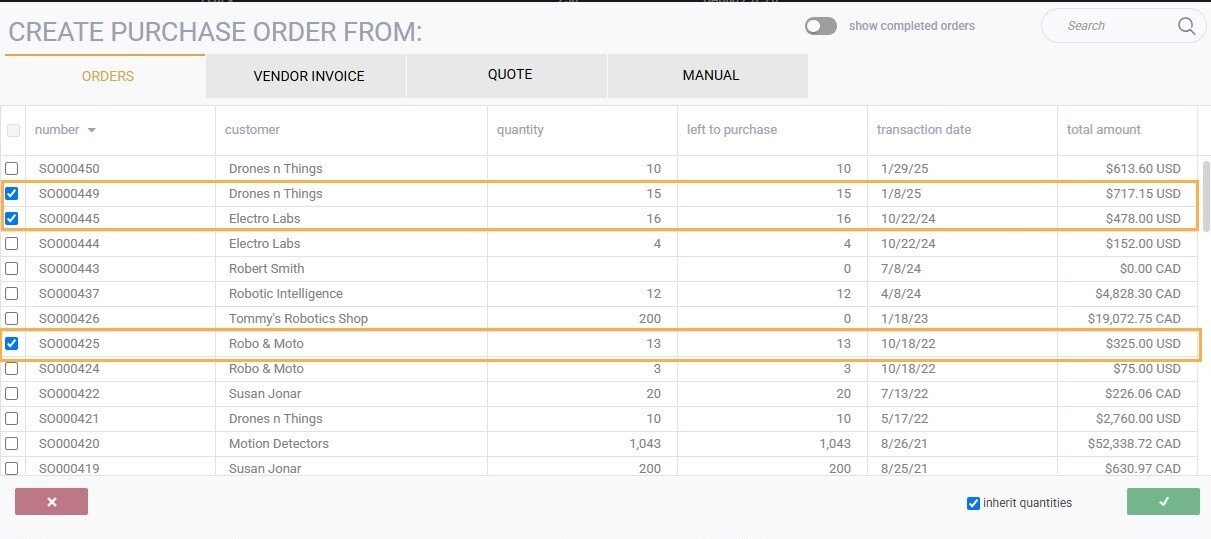Check the box for order SO000426
The width and height of the screenshot is (1211, 539).
tap(12, 318)
